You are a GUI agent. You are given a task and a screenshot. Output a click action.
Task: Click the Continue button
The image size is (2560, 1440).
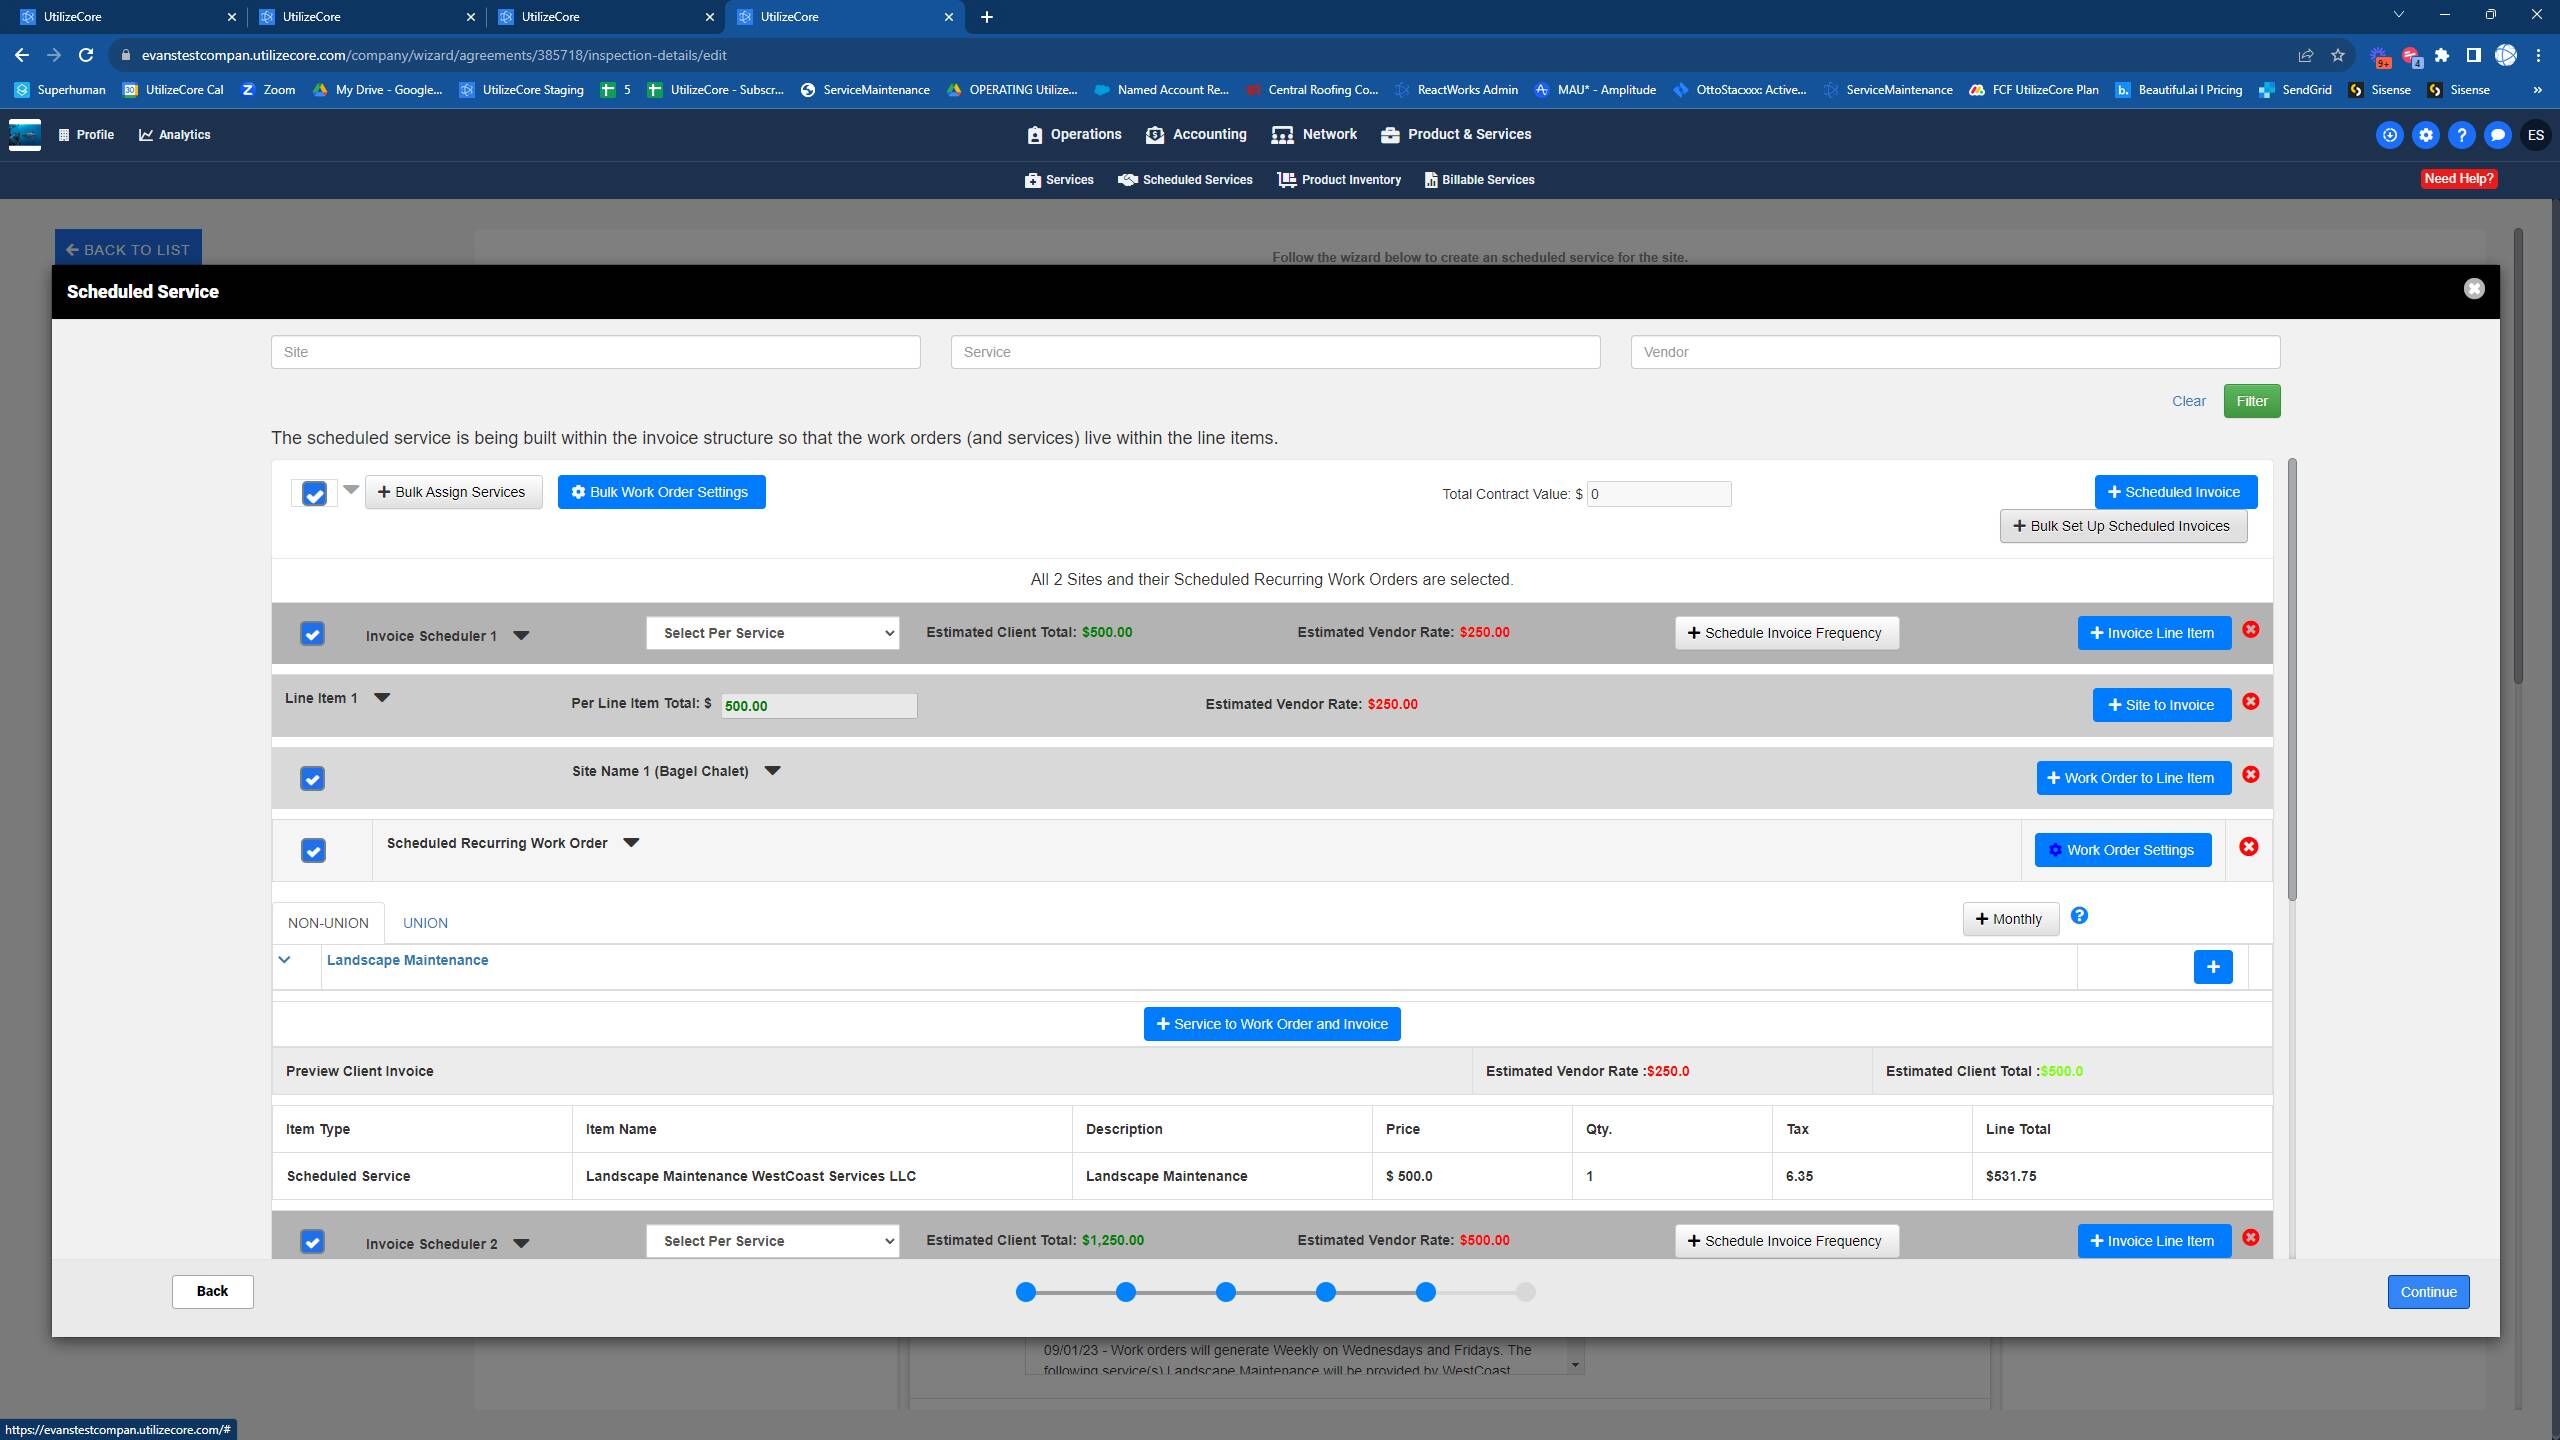pyautogui.click(x=2428, y=1292)
